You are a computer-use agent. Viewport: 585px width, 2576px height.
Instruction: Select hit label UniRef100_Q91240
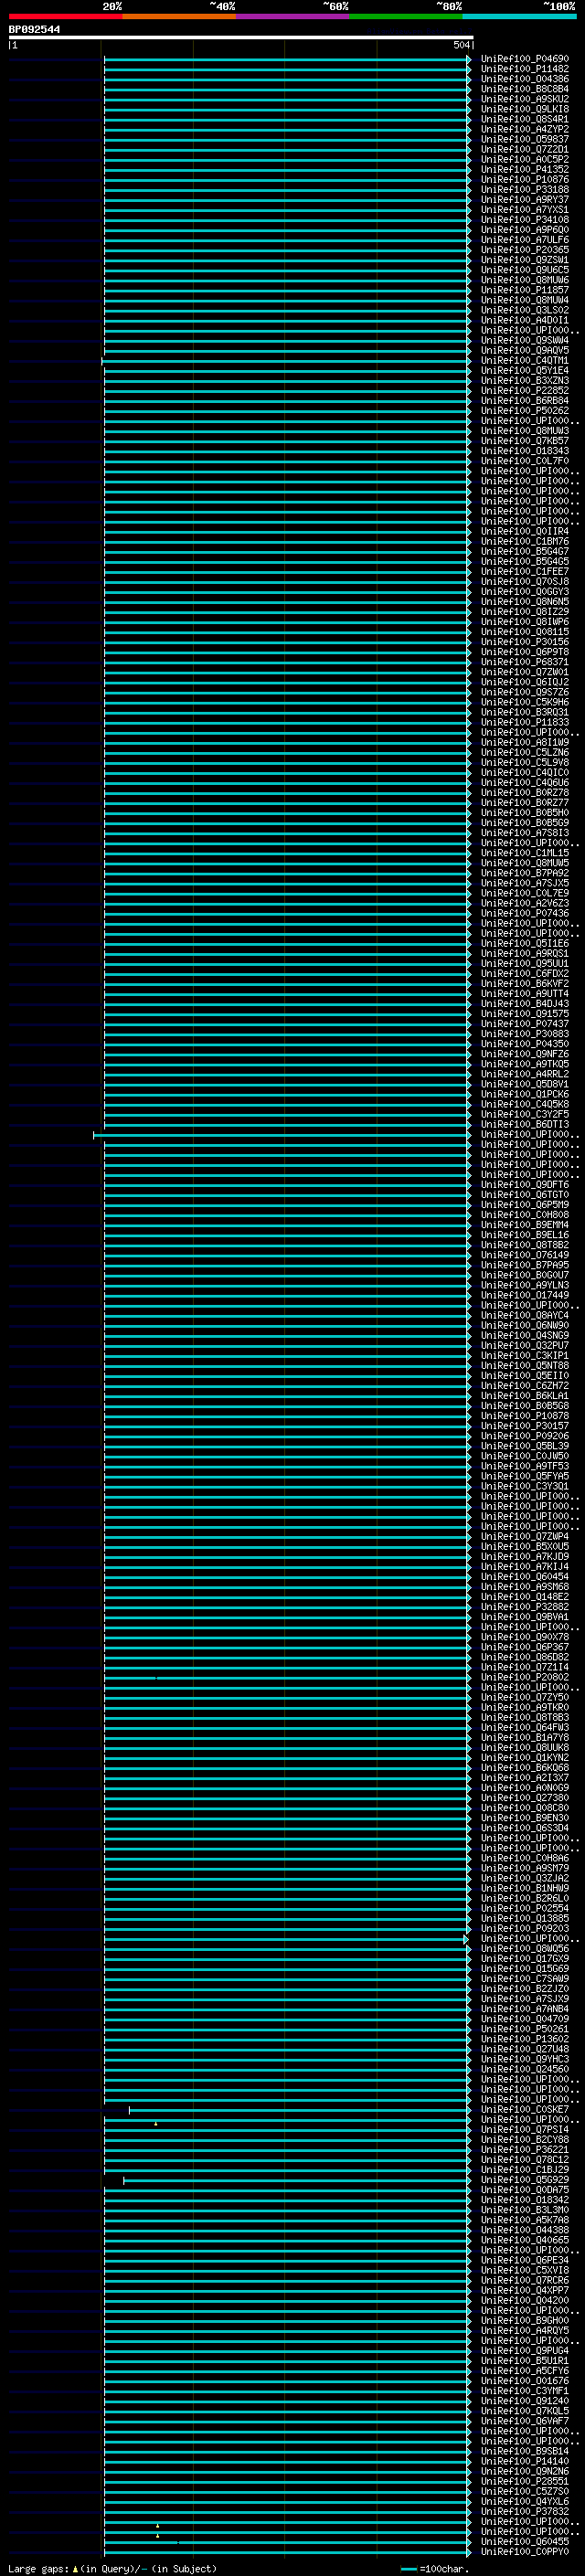pyautogui.click(x=525, y=2400)
